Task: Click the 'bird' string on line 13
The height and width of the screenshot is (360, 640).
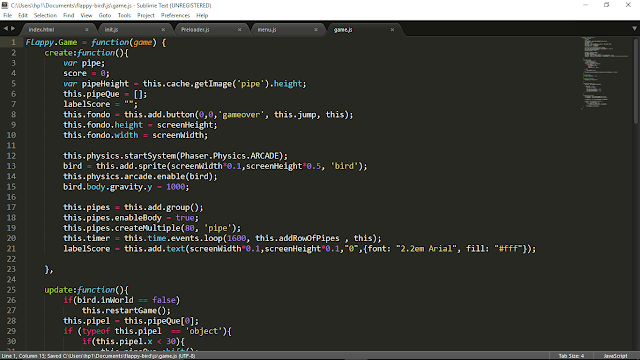Action: 344,166
